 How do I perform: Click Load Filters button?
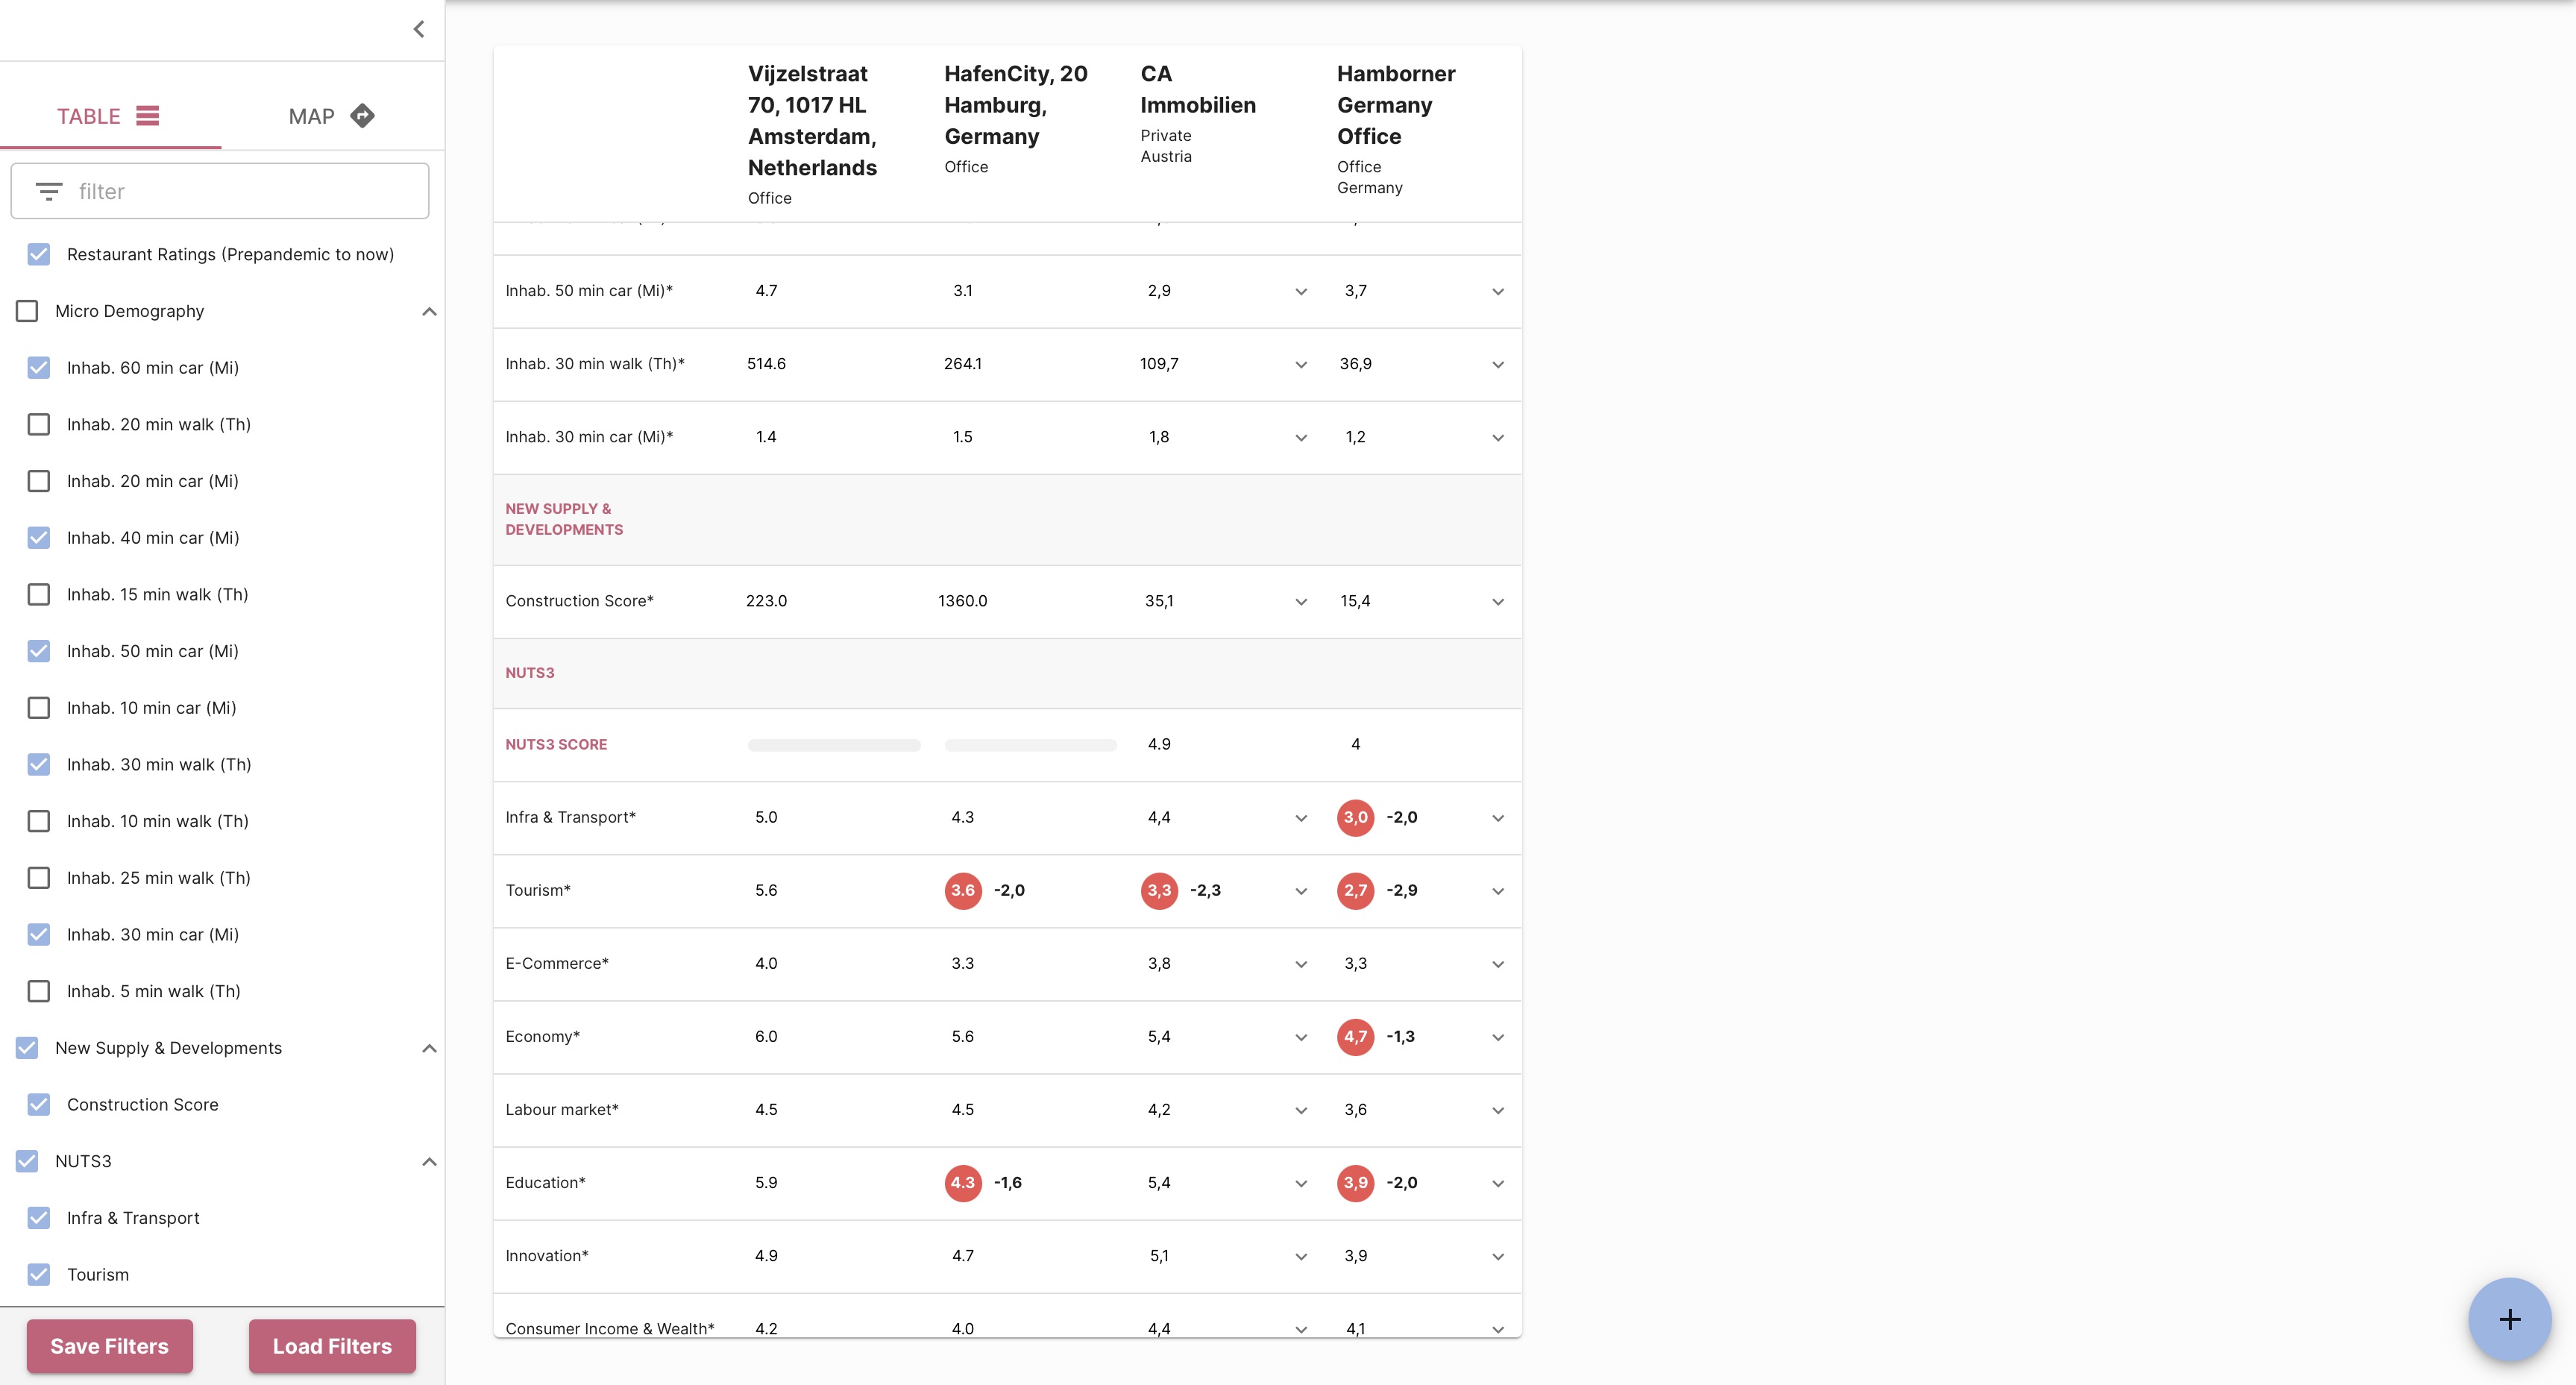coord(332,1346)
